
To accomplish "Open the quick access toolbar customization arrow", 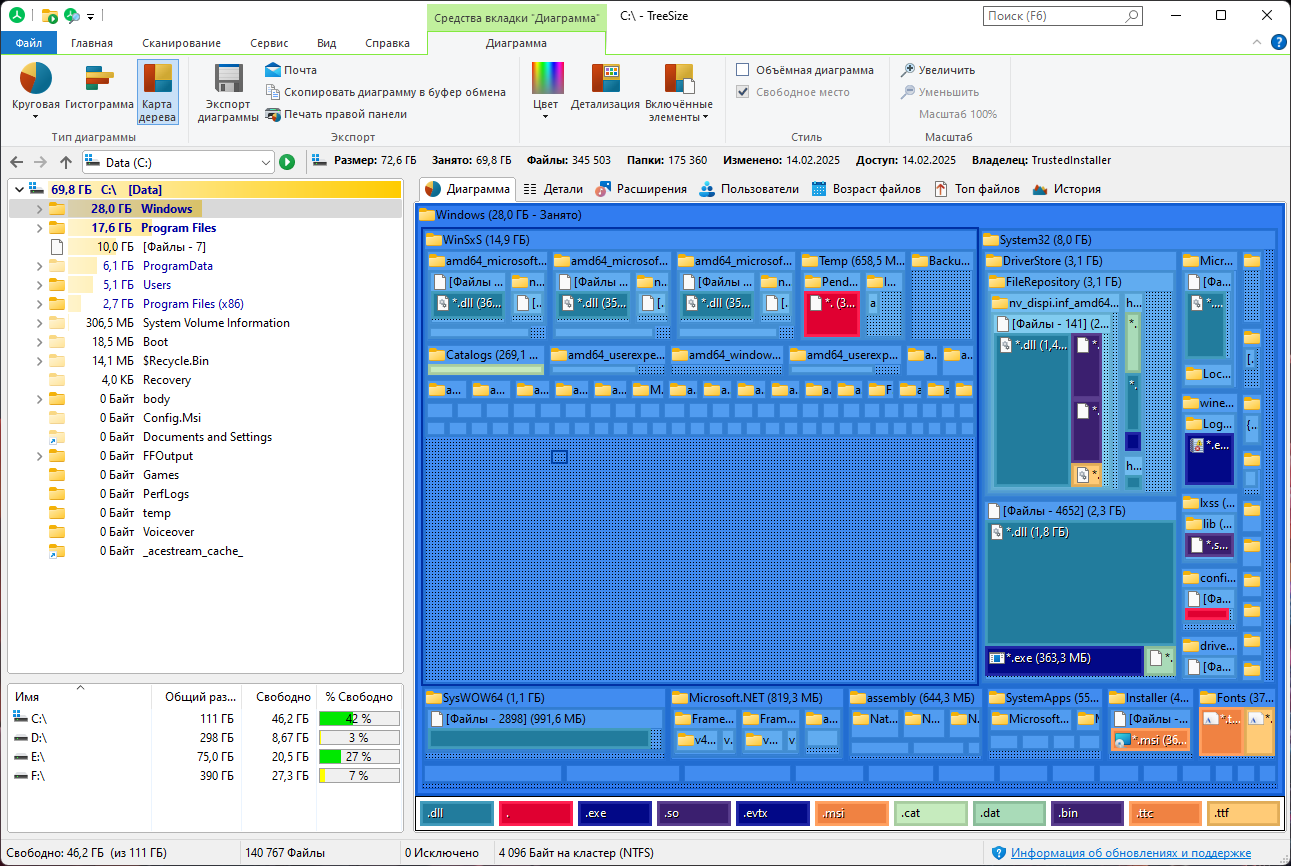I will (x=91, y=17).
